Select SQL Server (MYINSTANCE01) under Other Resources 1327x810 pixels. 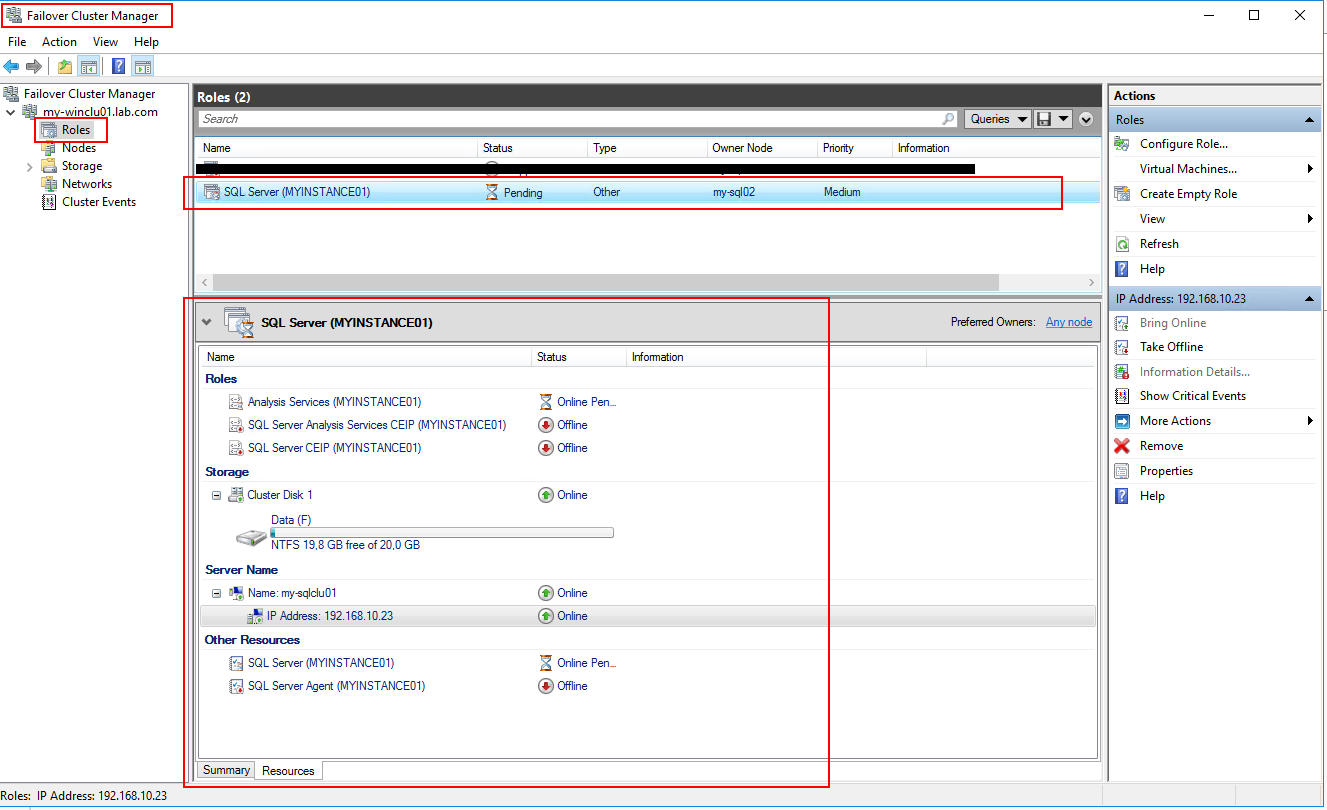(320, 663)
